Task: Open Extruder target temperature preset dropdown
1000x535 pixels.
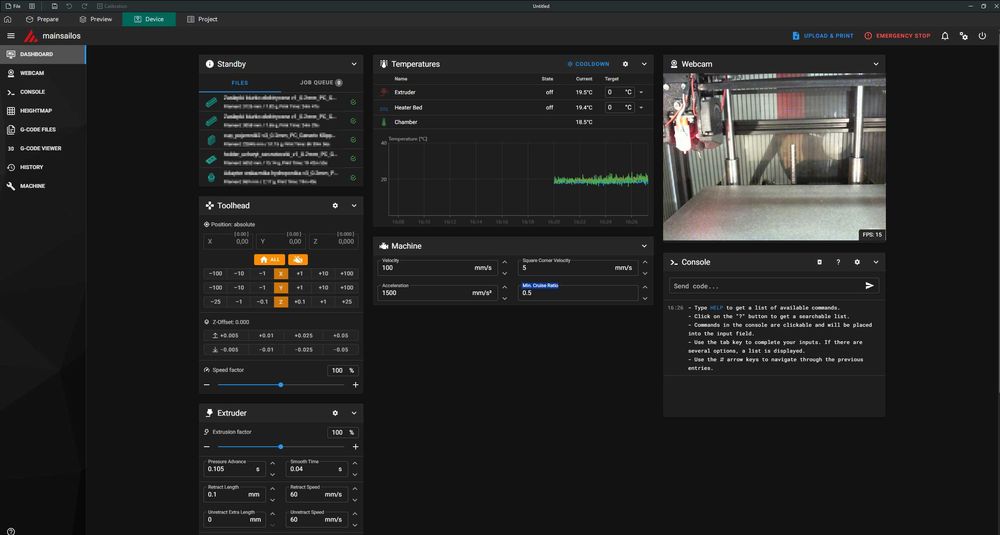Action: pos(641,92)
